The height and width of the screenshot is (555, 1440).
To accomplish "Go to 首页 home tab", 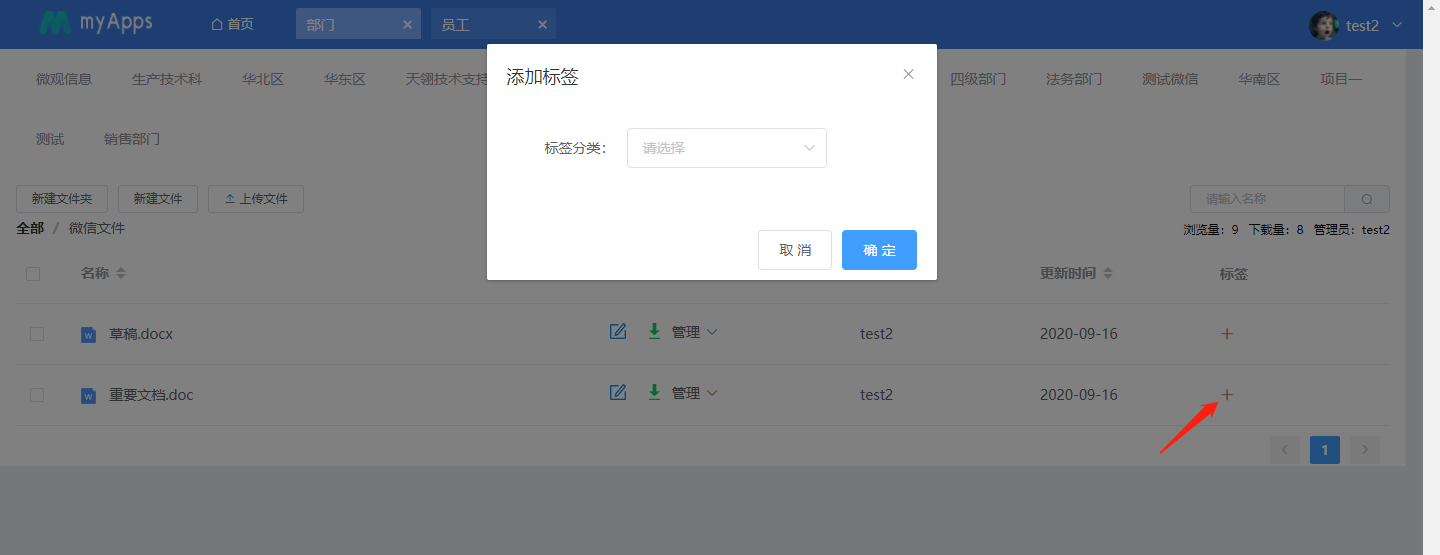I will [232, 25].
